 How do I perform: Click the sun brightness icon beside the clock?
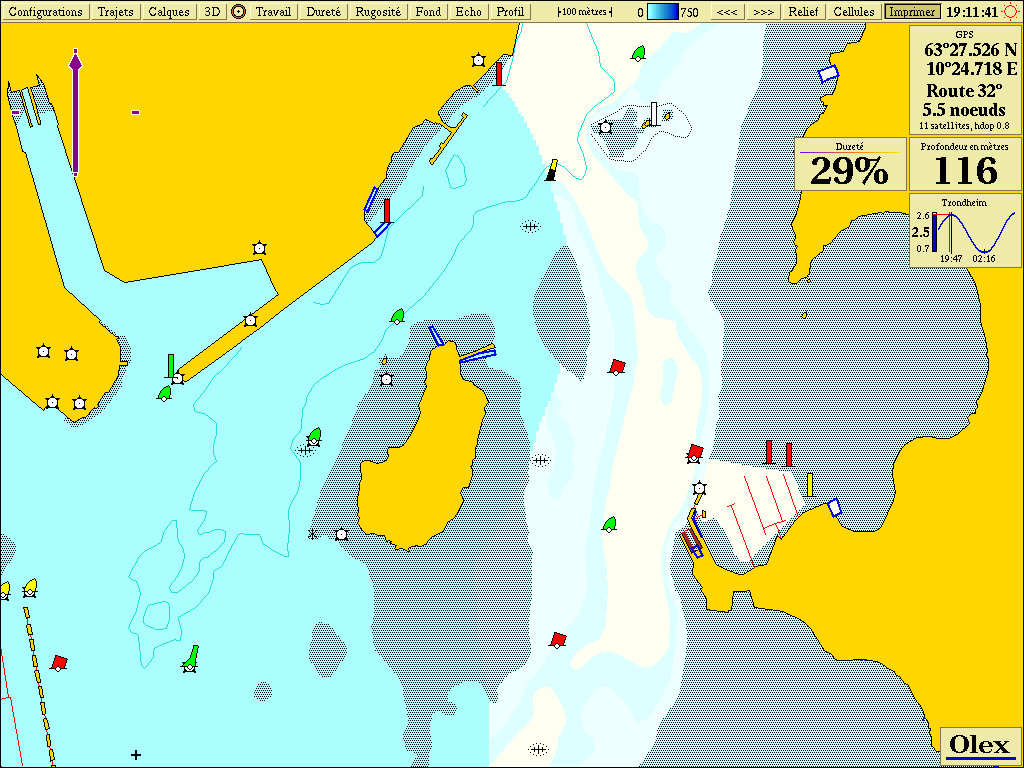tap(1009, 12)
